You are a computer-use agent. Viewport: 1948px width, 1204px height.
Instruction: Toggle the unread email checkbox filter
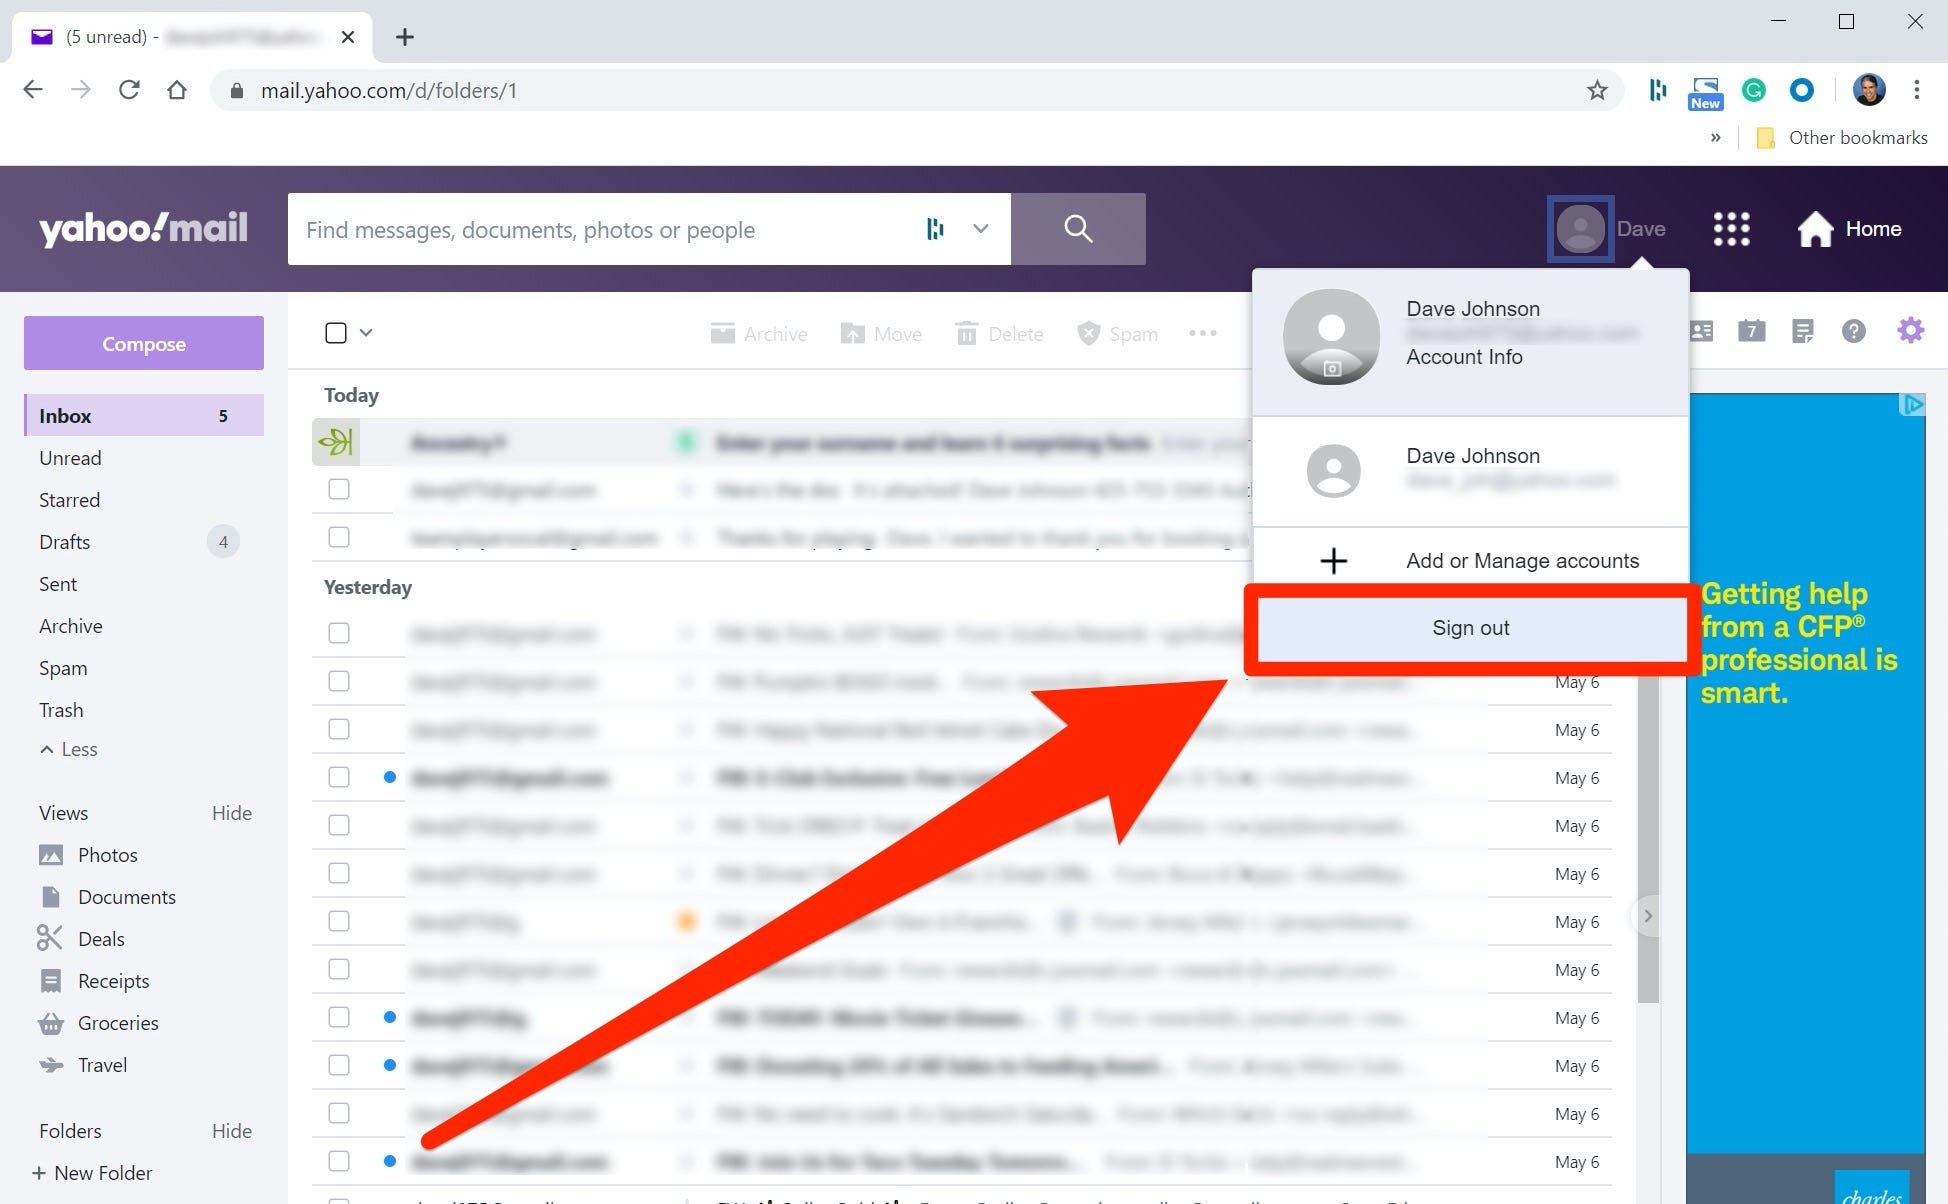70,457
